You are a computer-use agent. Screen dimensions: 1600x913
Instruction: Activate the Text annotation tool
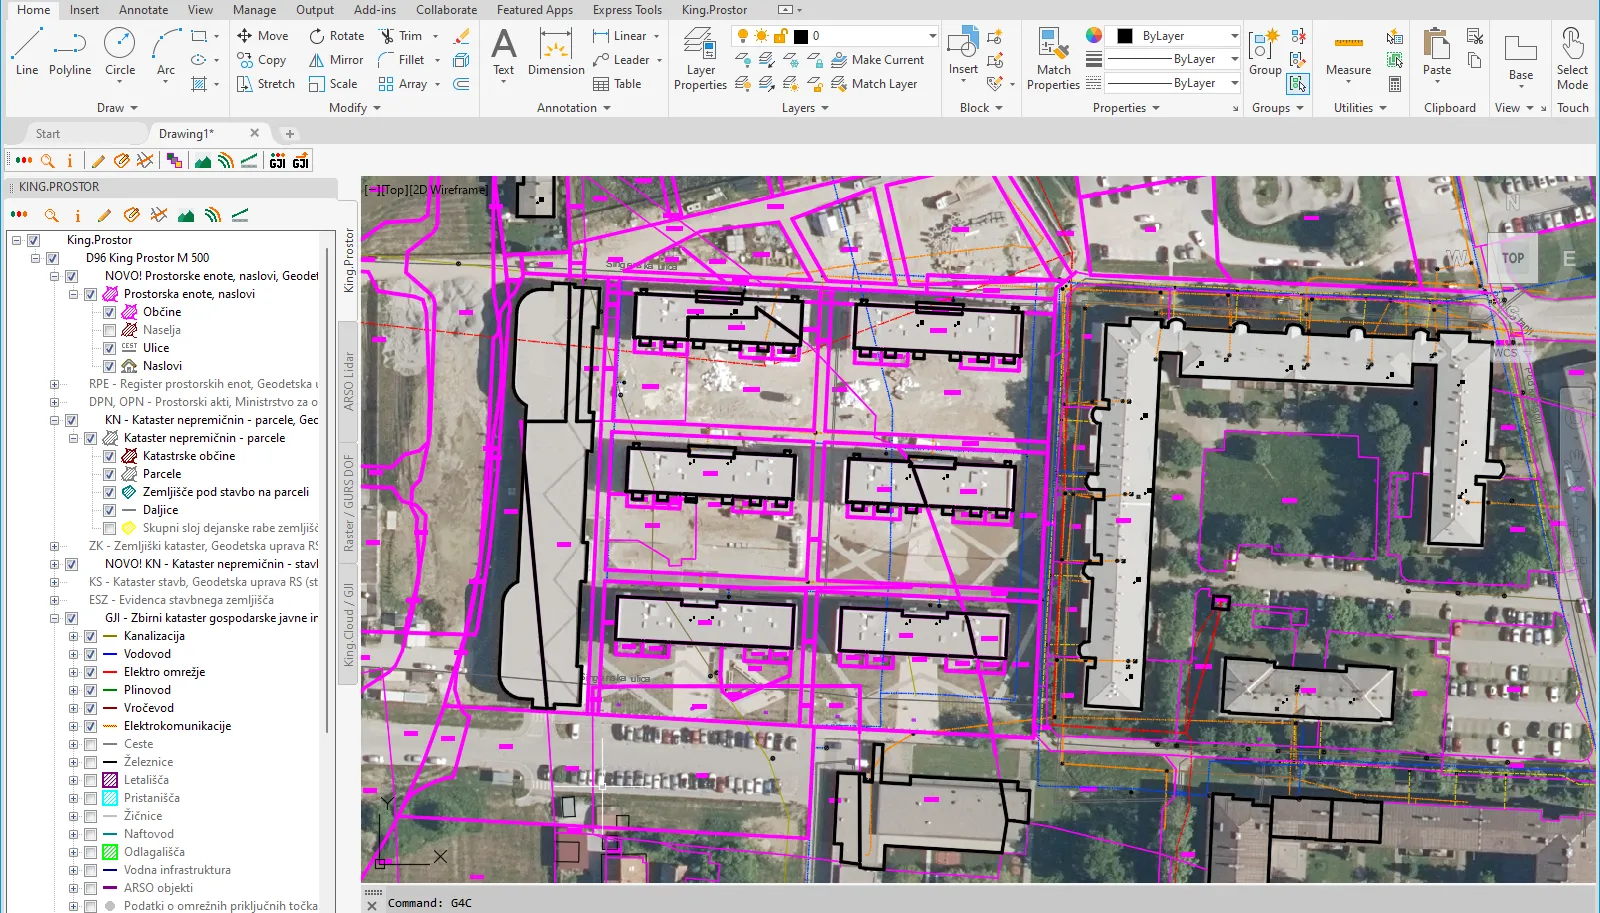click(503, 52)
